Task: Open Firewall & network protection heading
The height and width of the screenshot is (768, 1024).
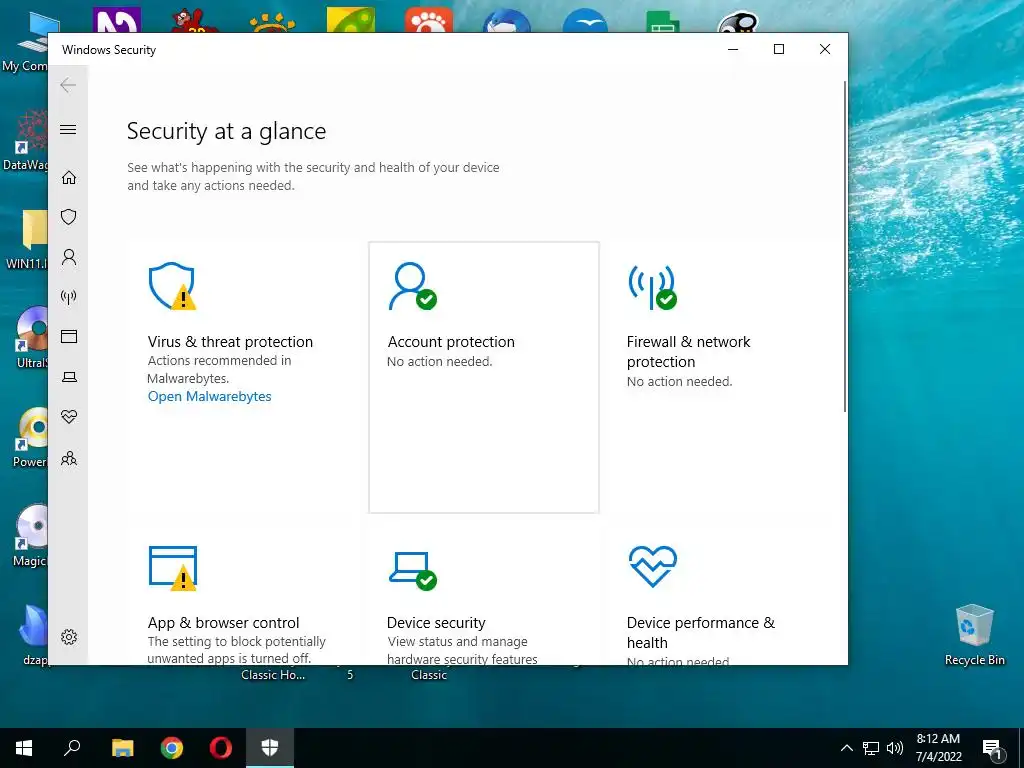Action: click(x=688, y=351)
